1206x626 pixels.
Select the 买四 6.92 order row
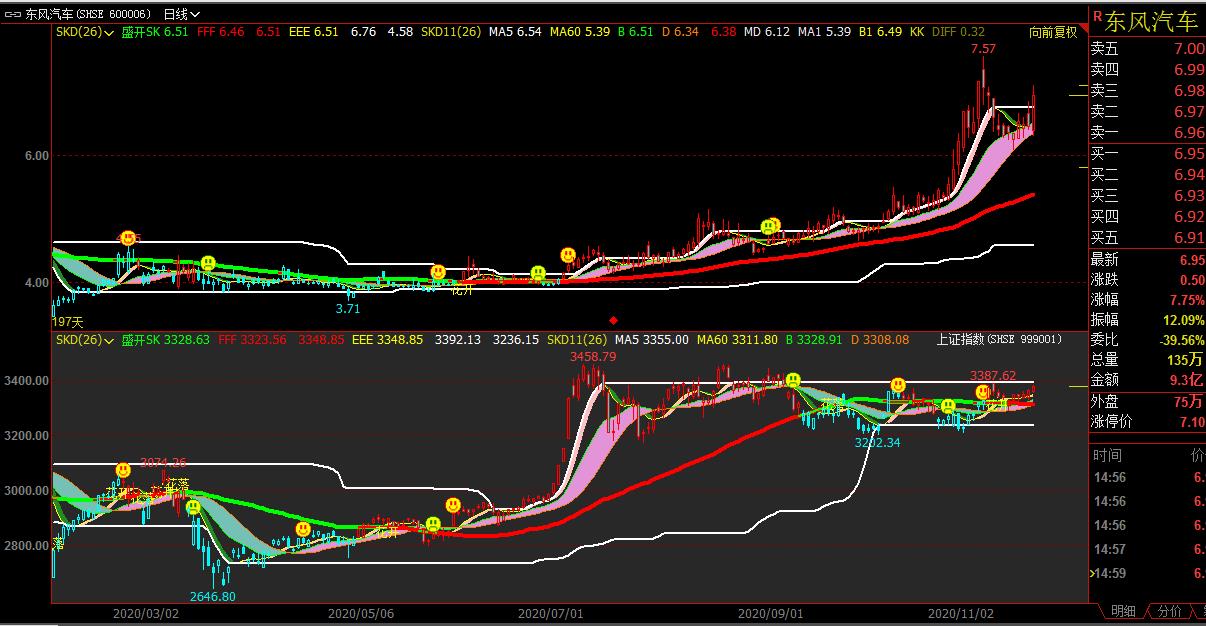[x=1147, y=216]
